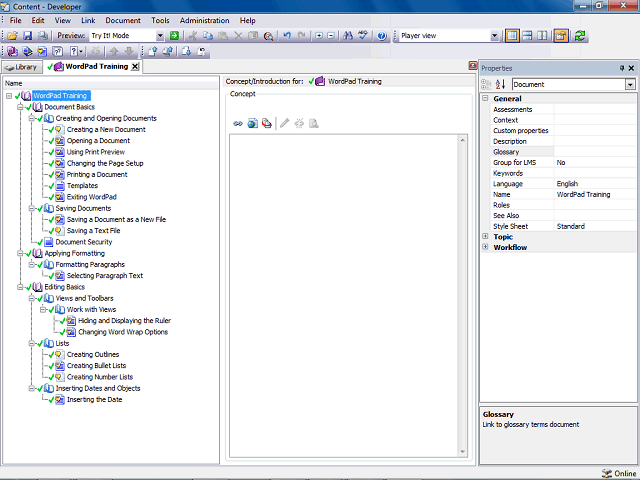This screenshot has height=480, width=640.
Task: Open the Edit menu
Action: click(38, 20)
